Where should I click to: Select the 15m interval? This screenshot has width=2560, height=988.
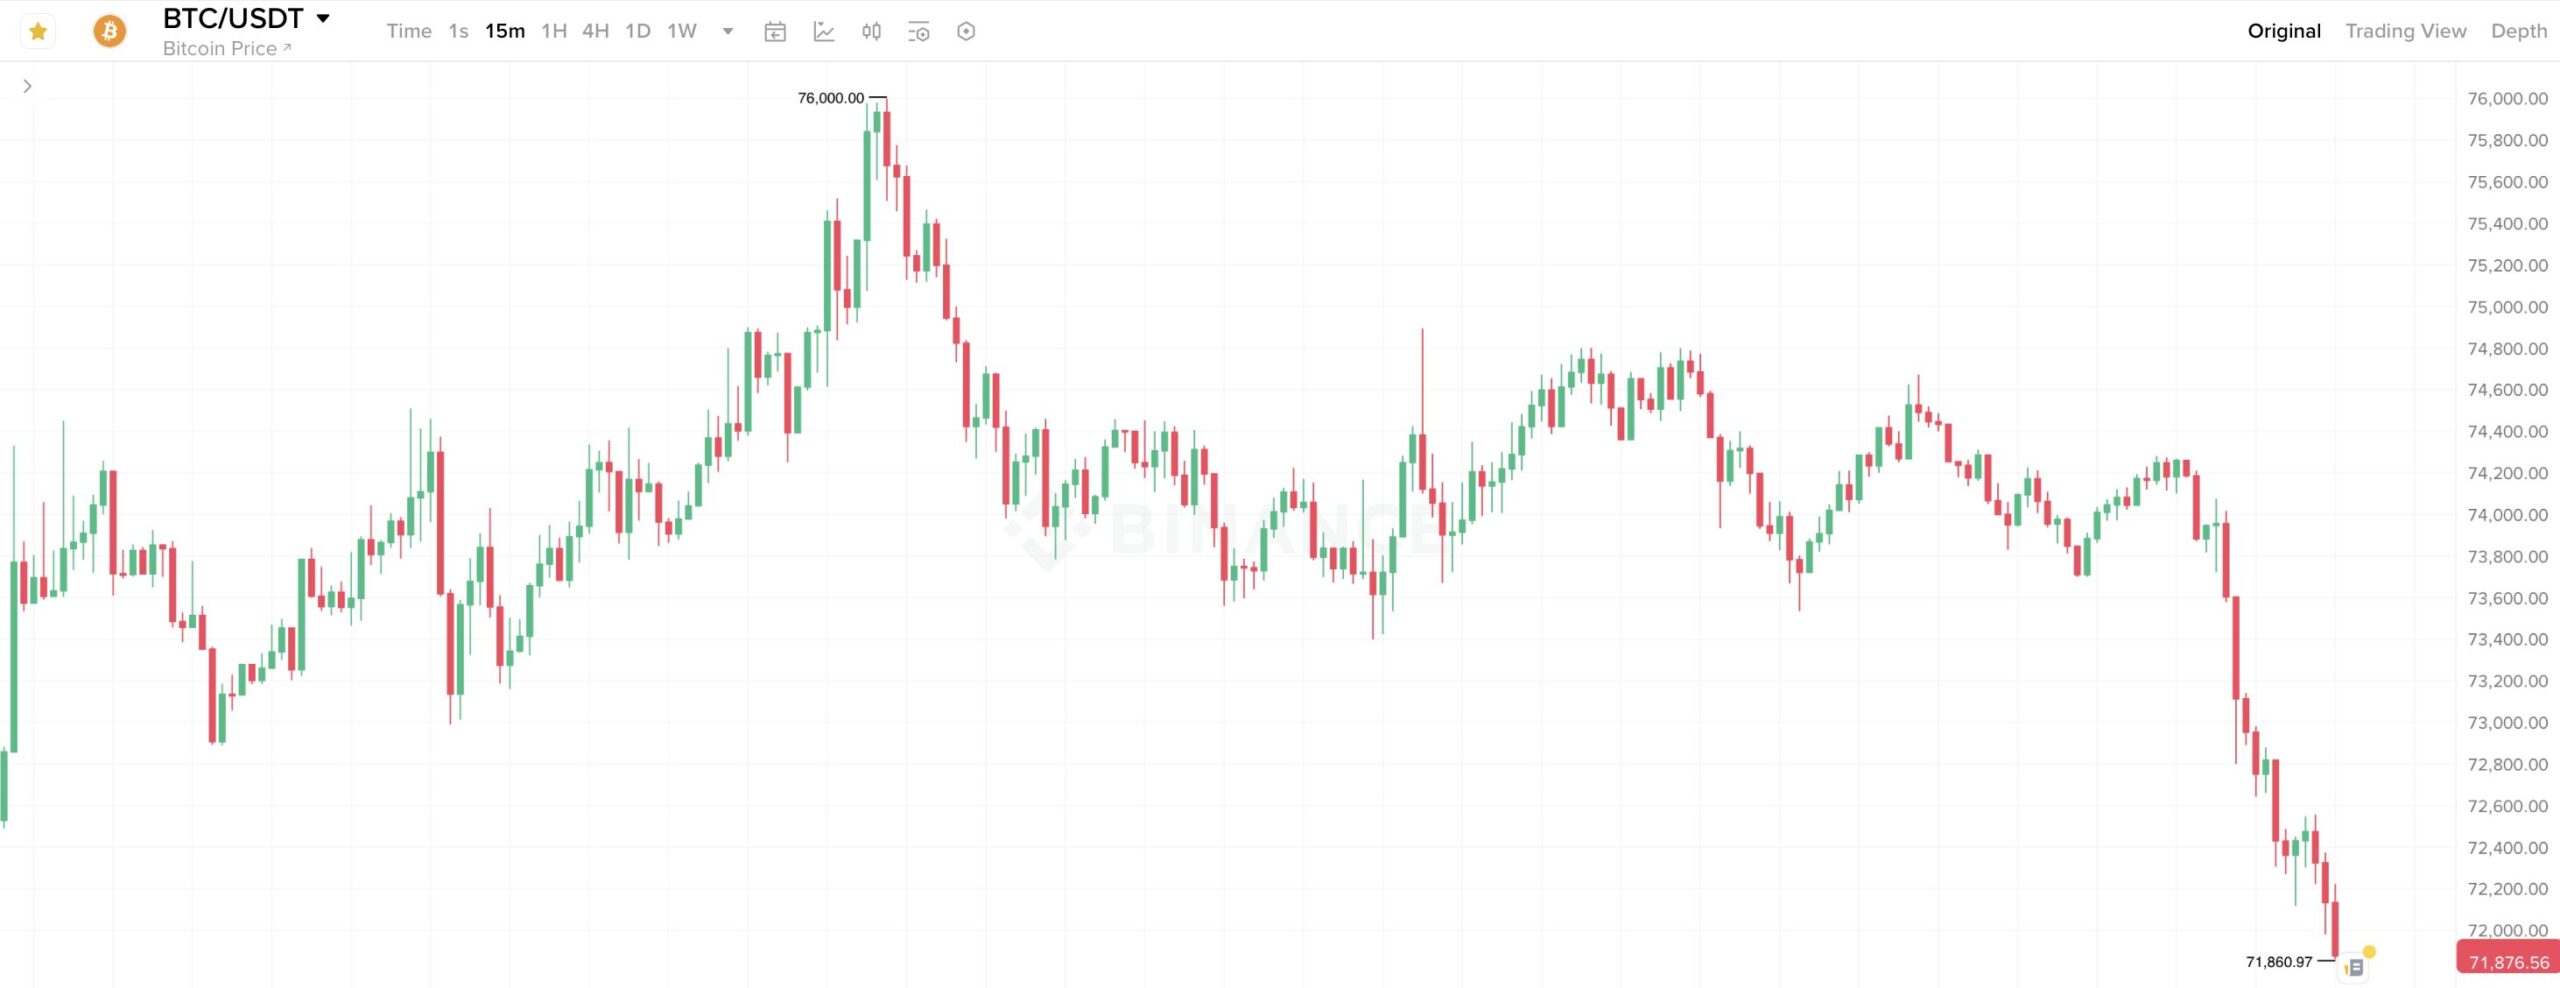505,31
